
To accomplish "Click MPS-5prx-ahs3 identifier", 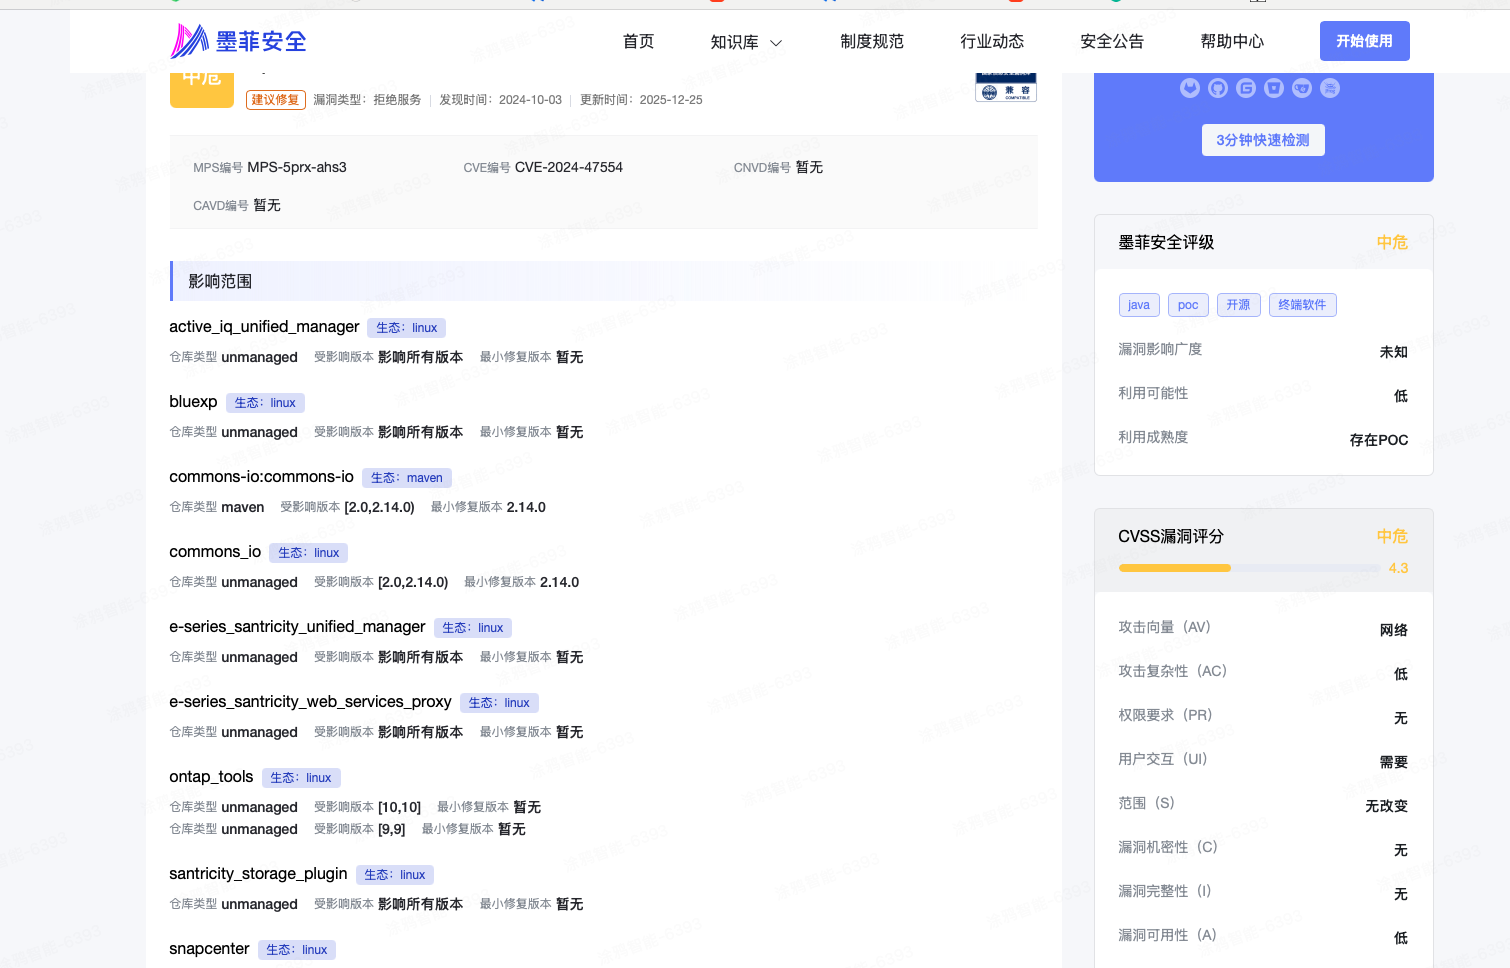I will [297, 167].
